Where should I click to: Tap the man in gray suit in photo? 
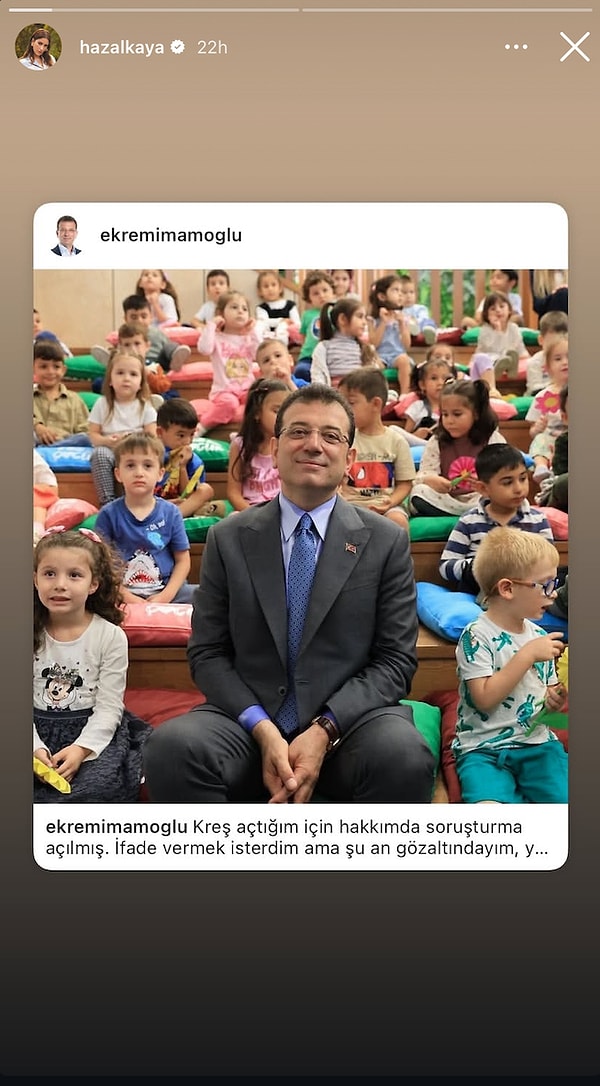pyautogui.click(x=298, y=596)
